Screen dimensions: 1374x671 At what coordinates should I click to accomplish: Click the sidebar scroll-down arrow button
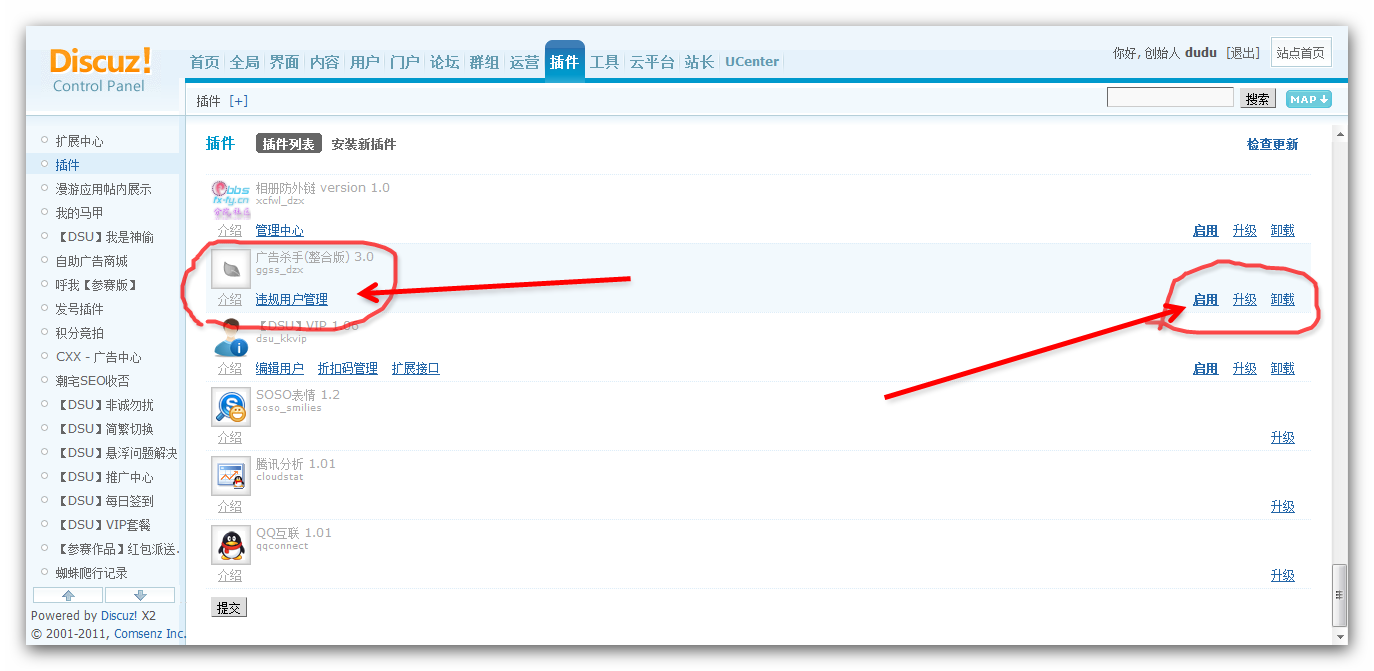[140, 595]
